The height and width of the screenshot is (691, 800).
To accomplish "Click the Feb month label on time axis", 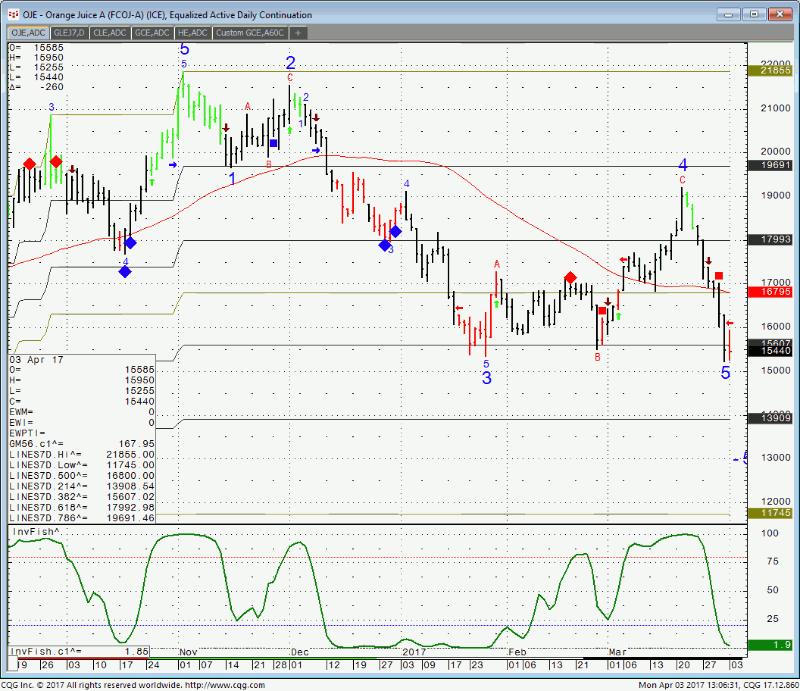I will 517,652.
